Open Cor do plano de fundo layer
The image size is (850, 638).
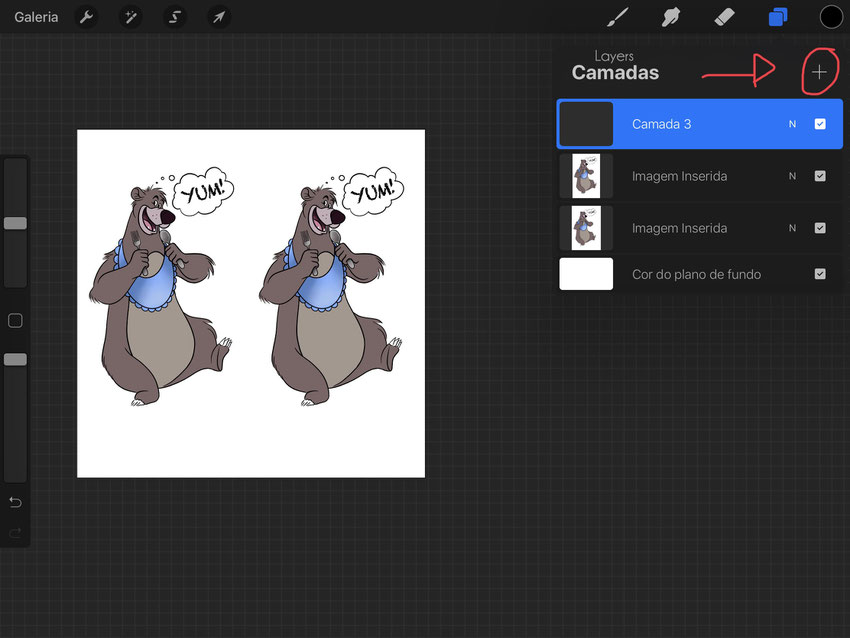pyautogui.click(x=699, y=274)
